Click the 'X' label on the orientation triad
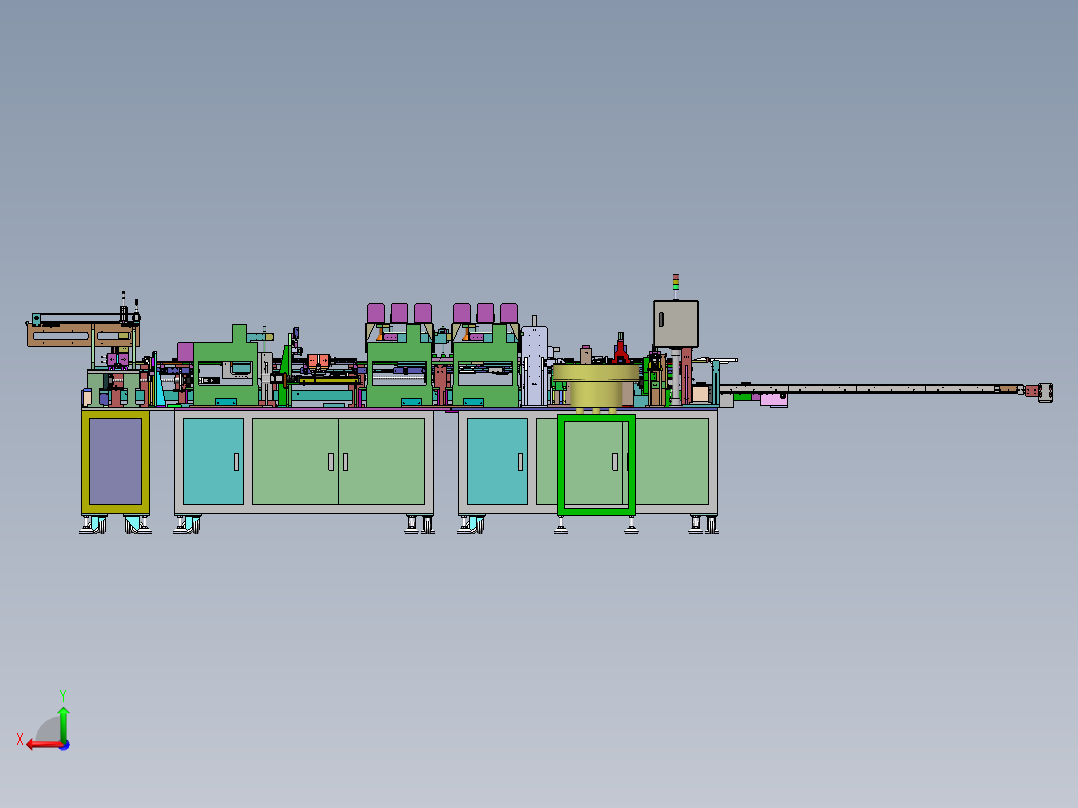Screen dimensions: 1078x808 click(20, 739)
